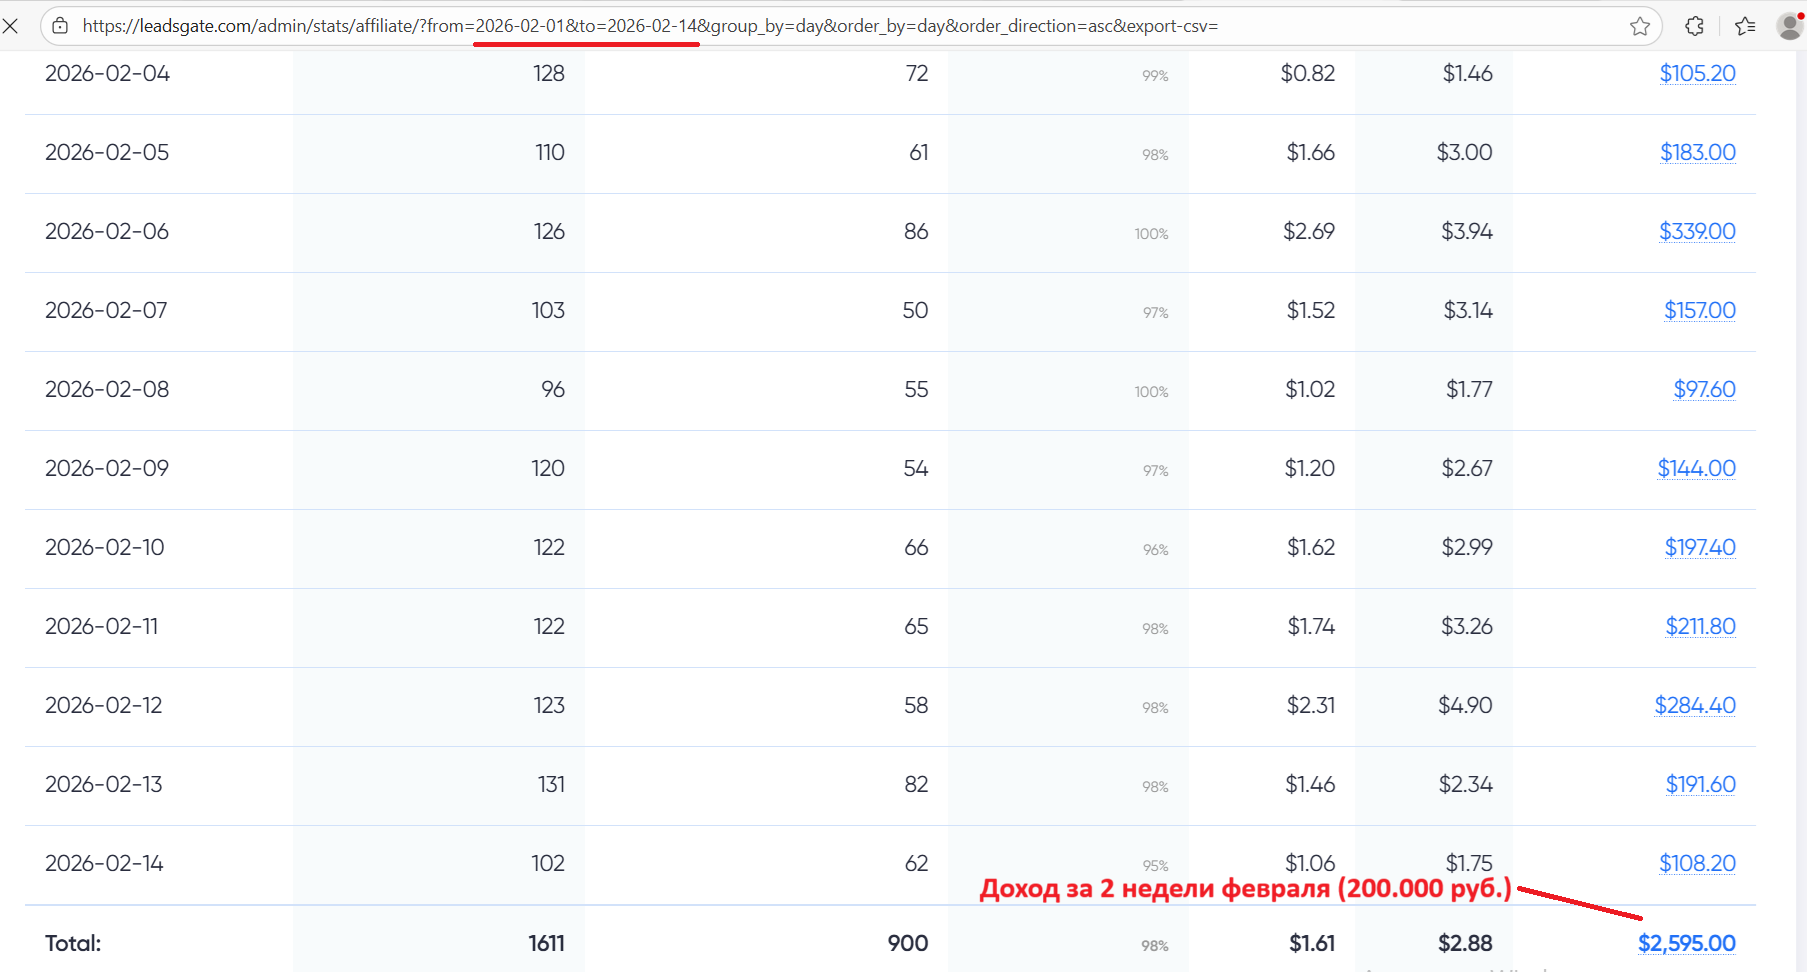The width and height of the screenshot is (1807, 972).
Task: Open the $105.20 earnings link
Action: click(1697, 74)
